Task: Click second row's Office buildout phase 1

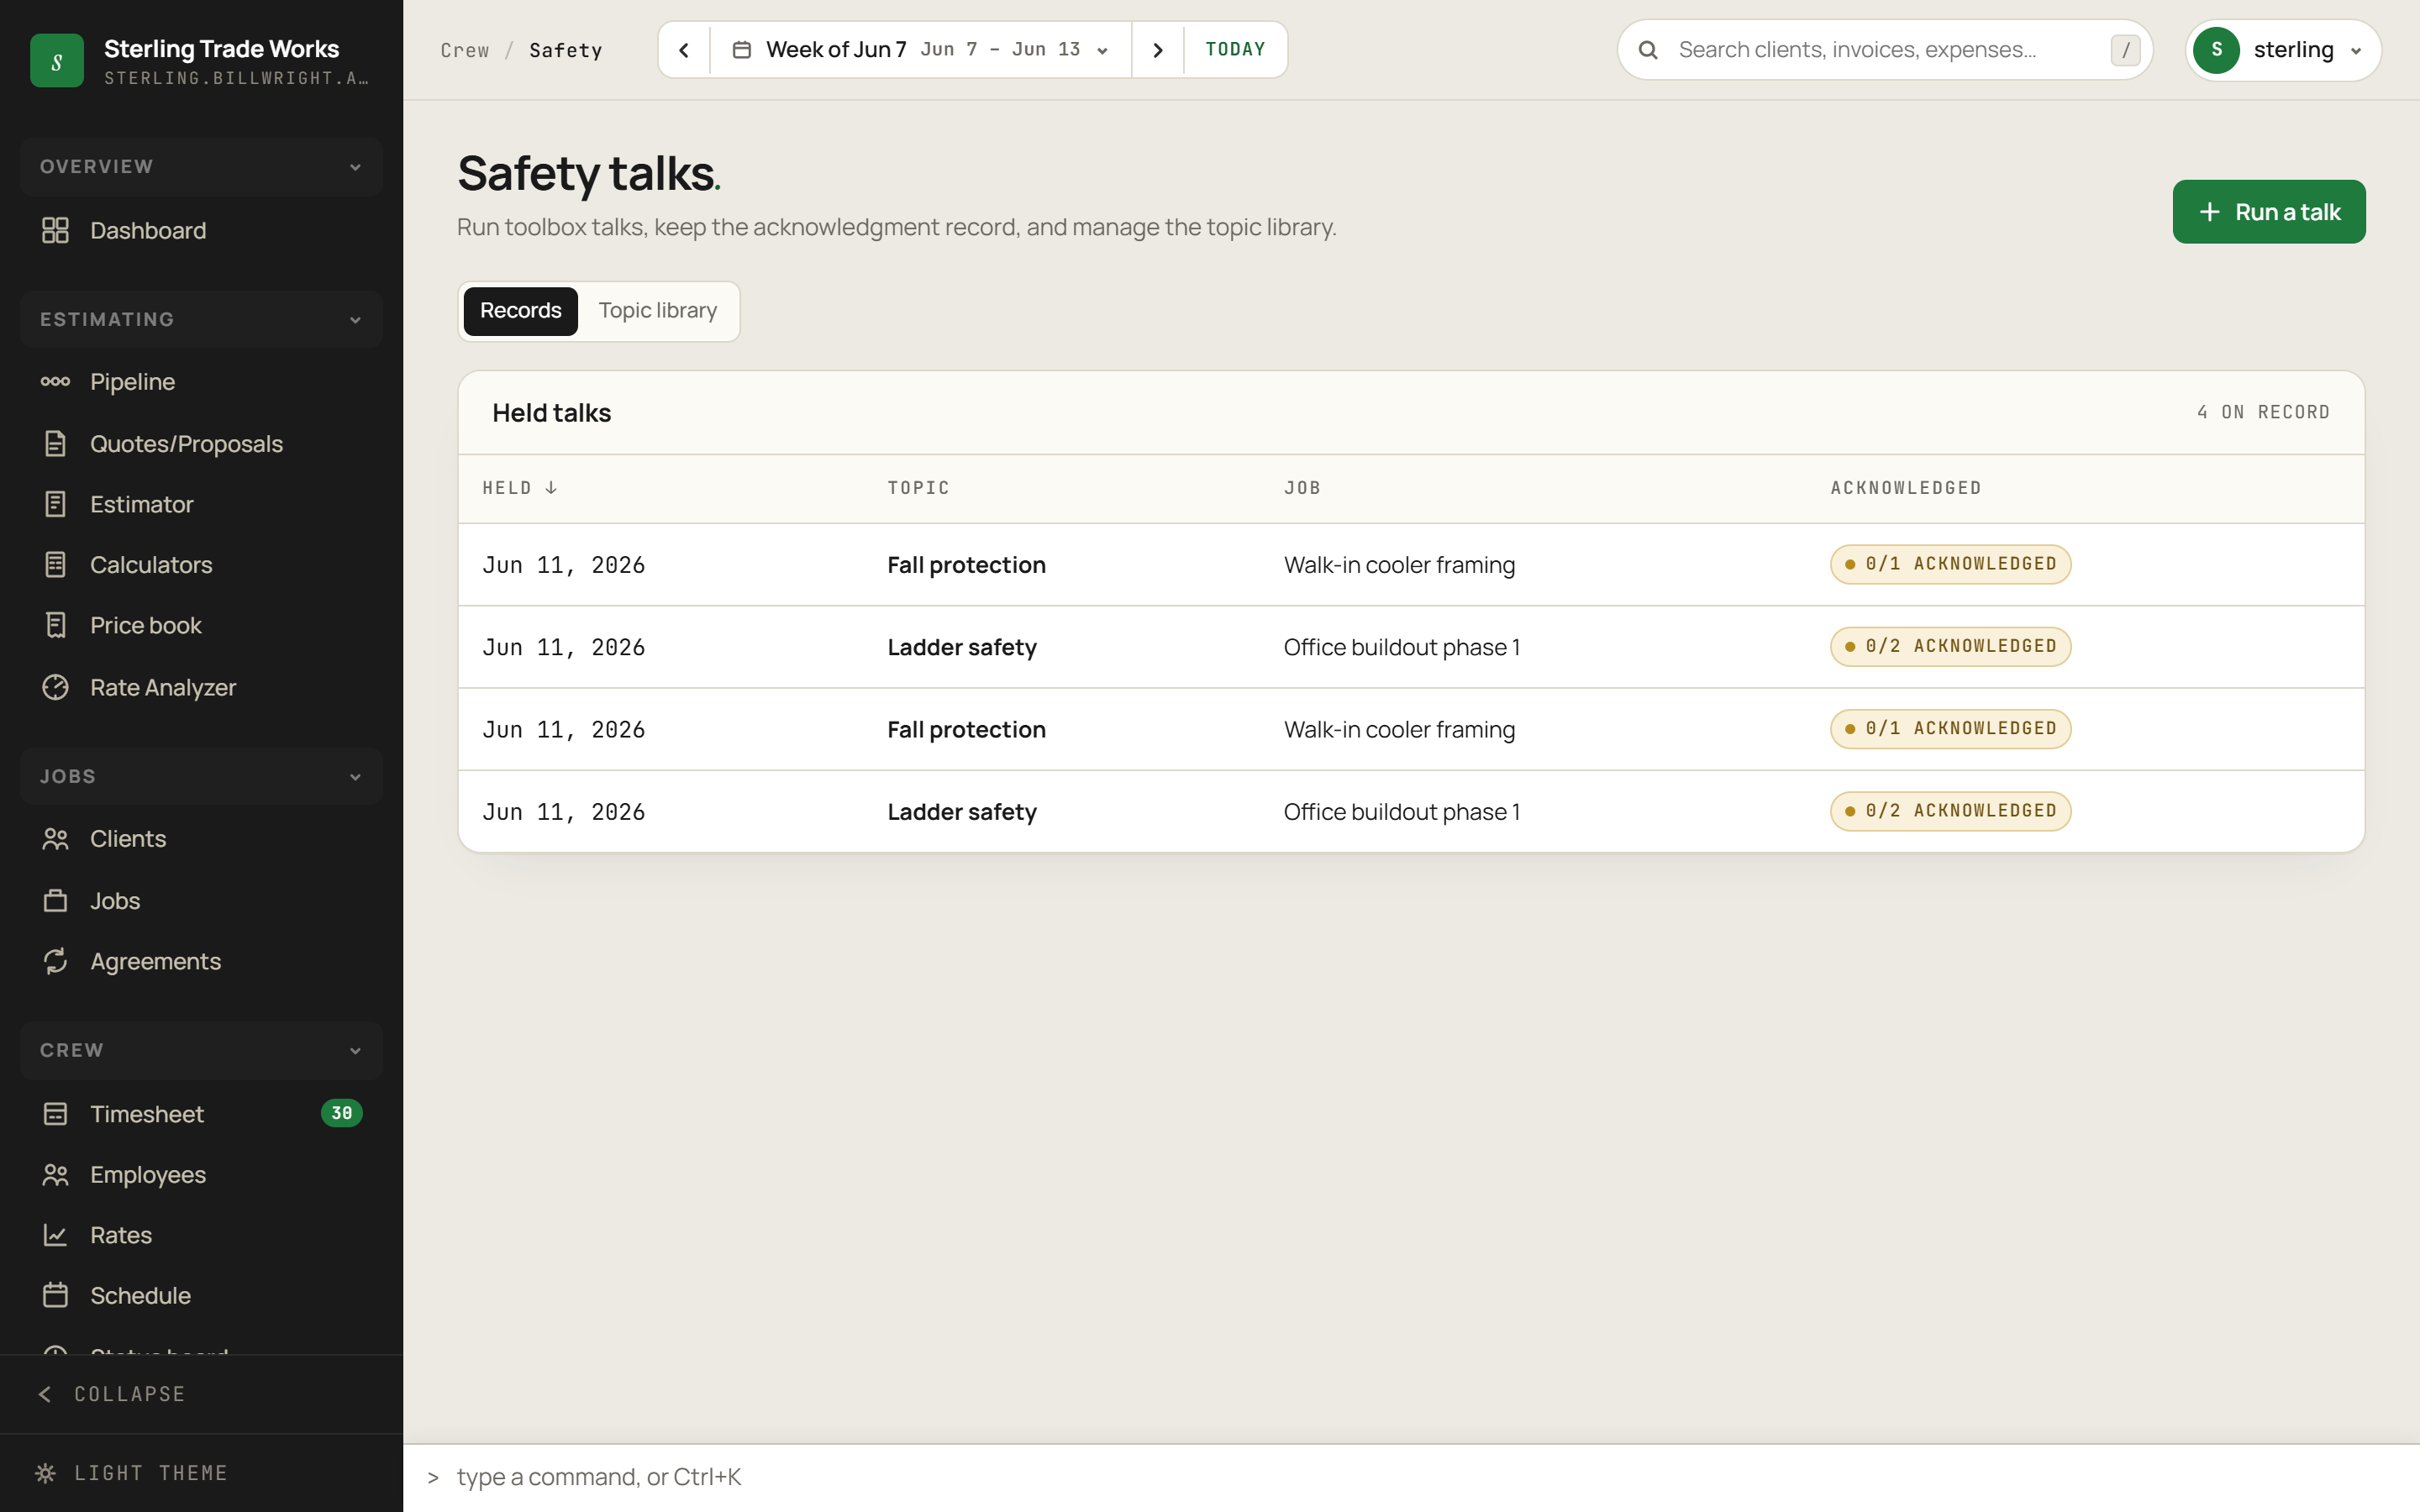Action: [x=1402, y=647]
